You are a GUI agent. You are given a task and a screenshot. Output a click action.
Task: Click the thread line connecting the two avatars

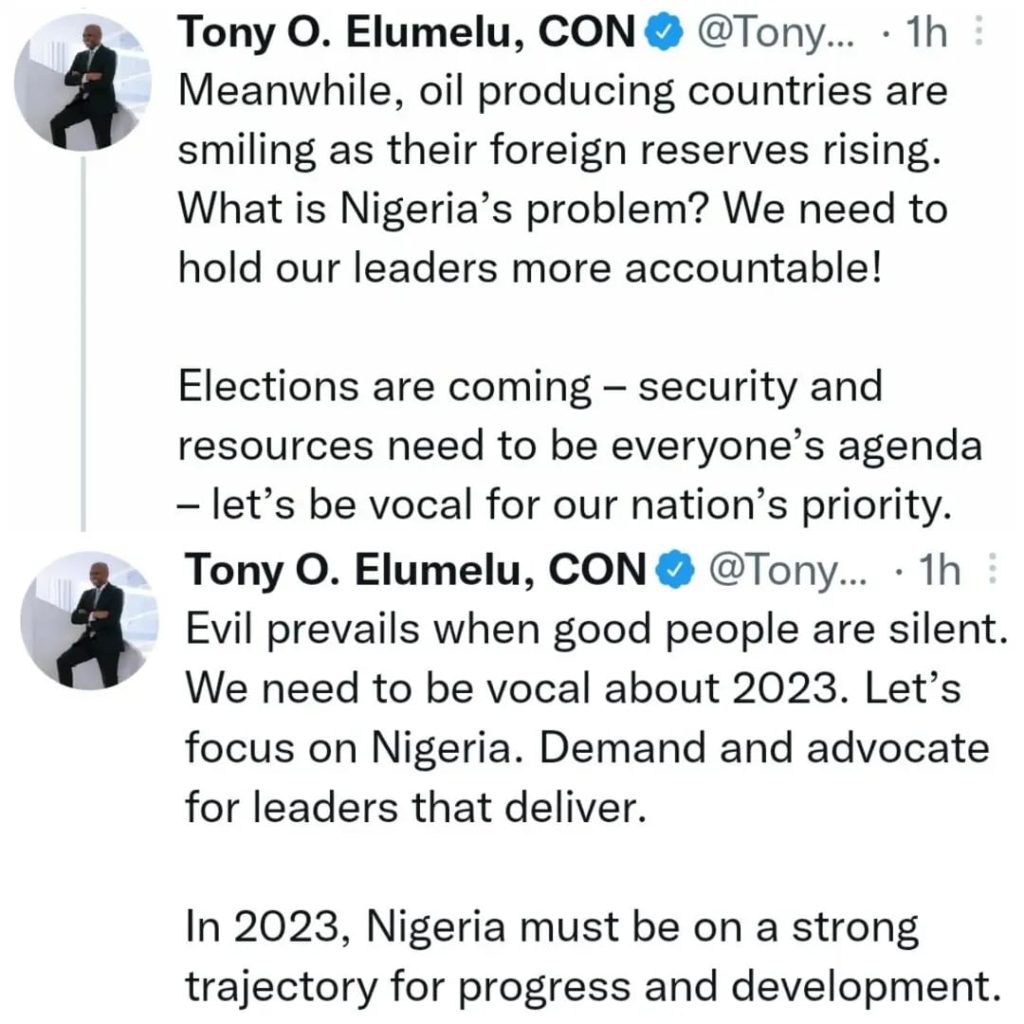84,340
